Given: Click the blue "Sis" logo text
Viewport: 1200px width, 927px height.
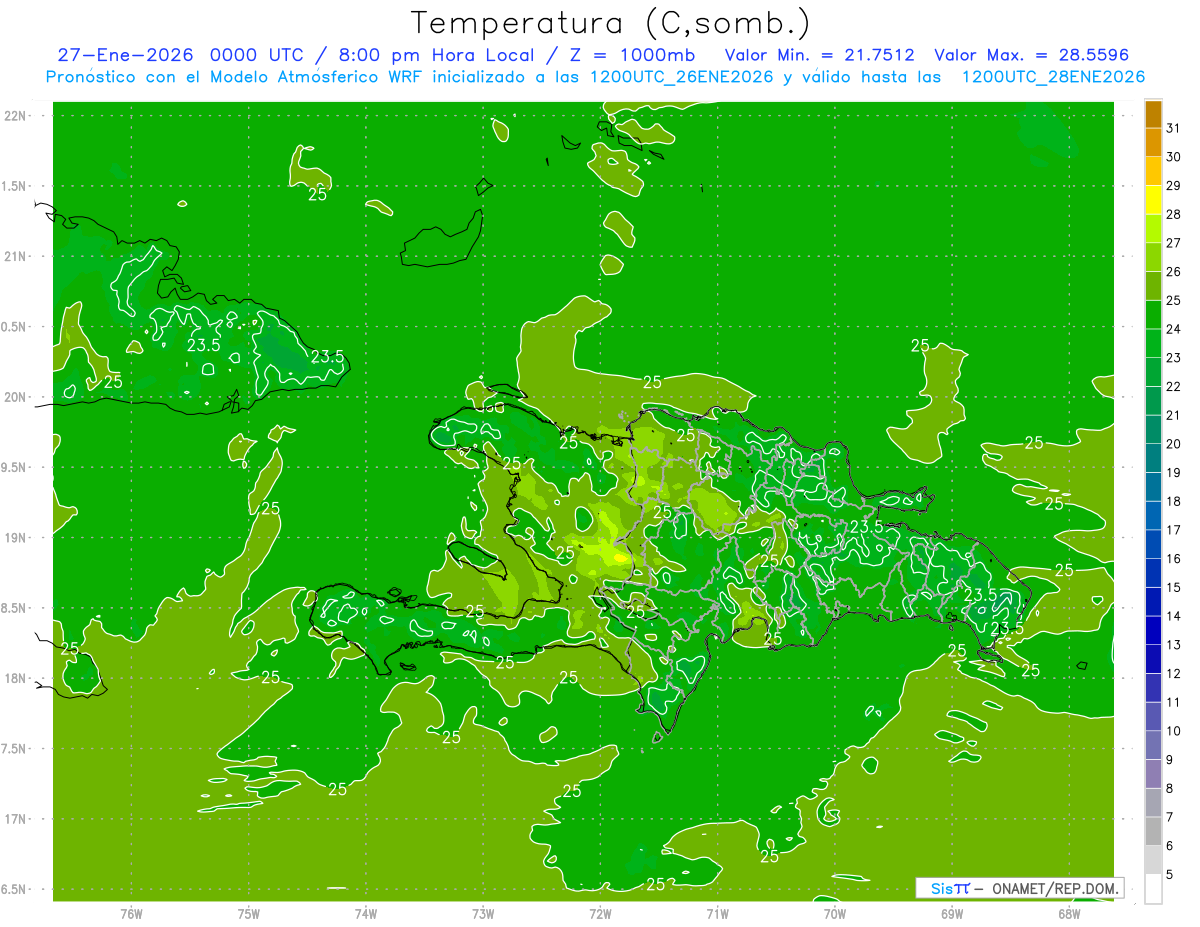Looking at the screenshot, I should [942, 888].
